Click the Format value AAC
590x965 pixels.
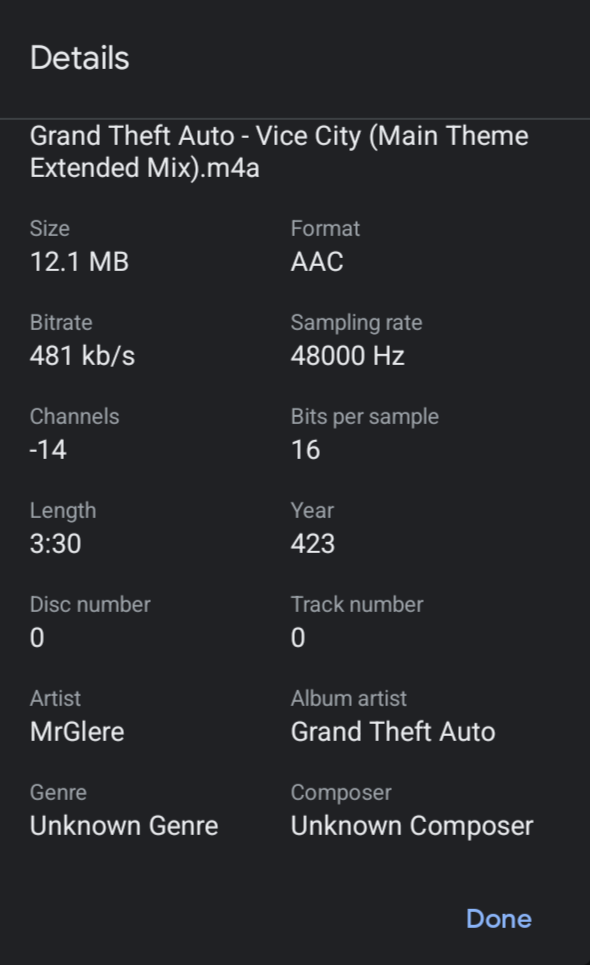point(318,261)
